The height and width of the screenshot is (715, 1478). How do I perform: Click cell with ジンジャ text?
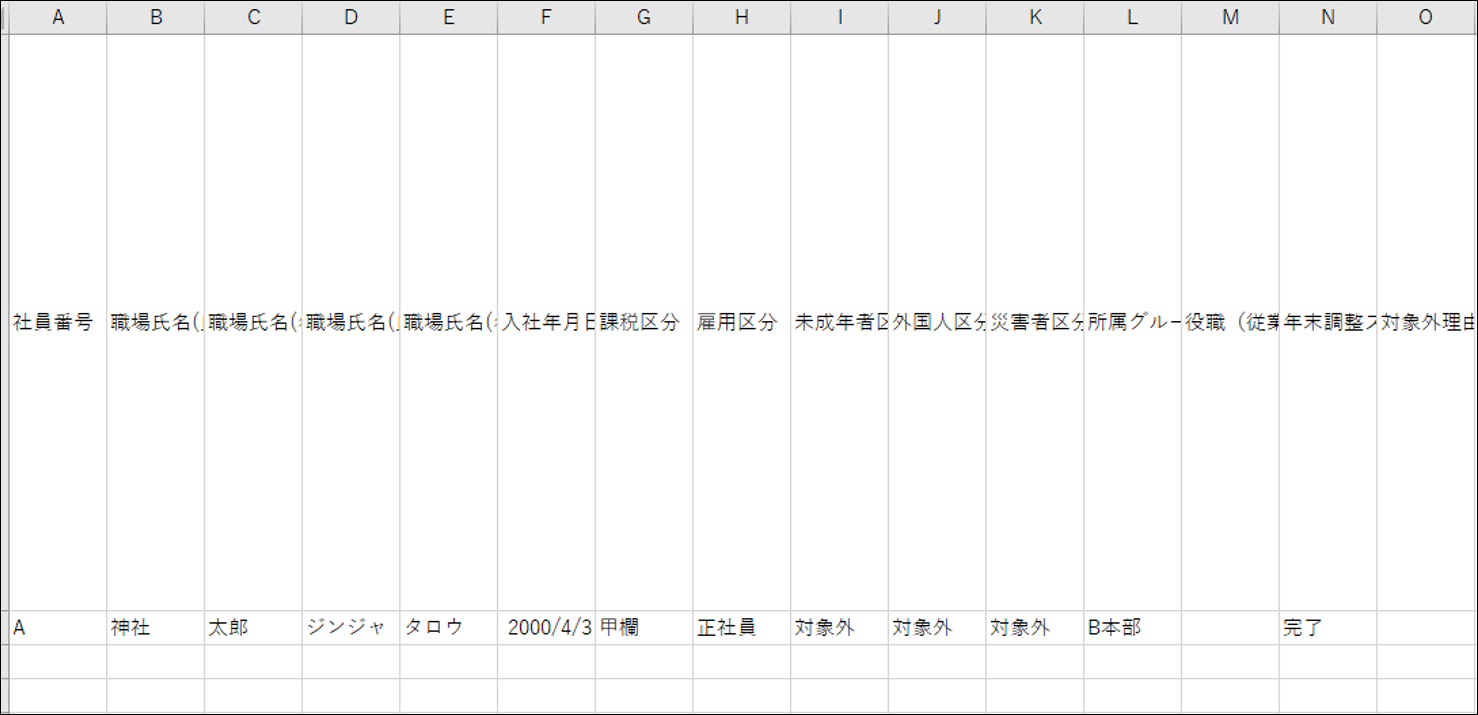tap(350, 628)
